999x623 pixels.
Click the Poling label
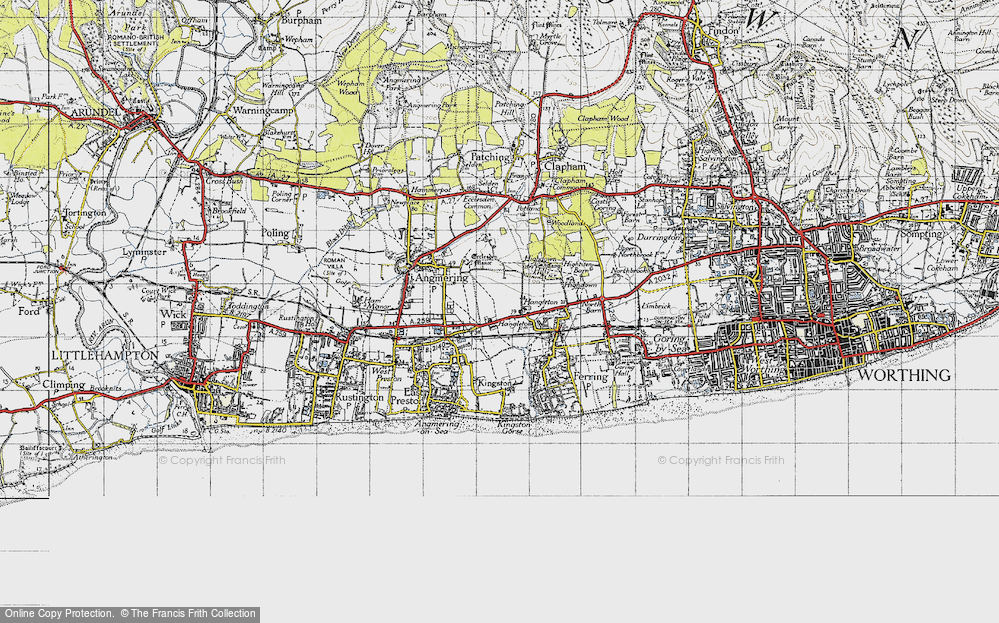(x=275, y=234)
